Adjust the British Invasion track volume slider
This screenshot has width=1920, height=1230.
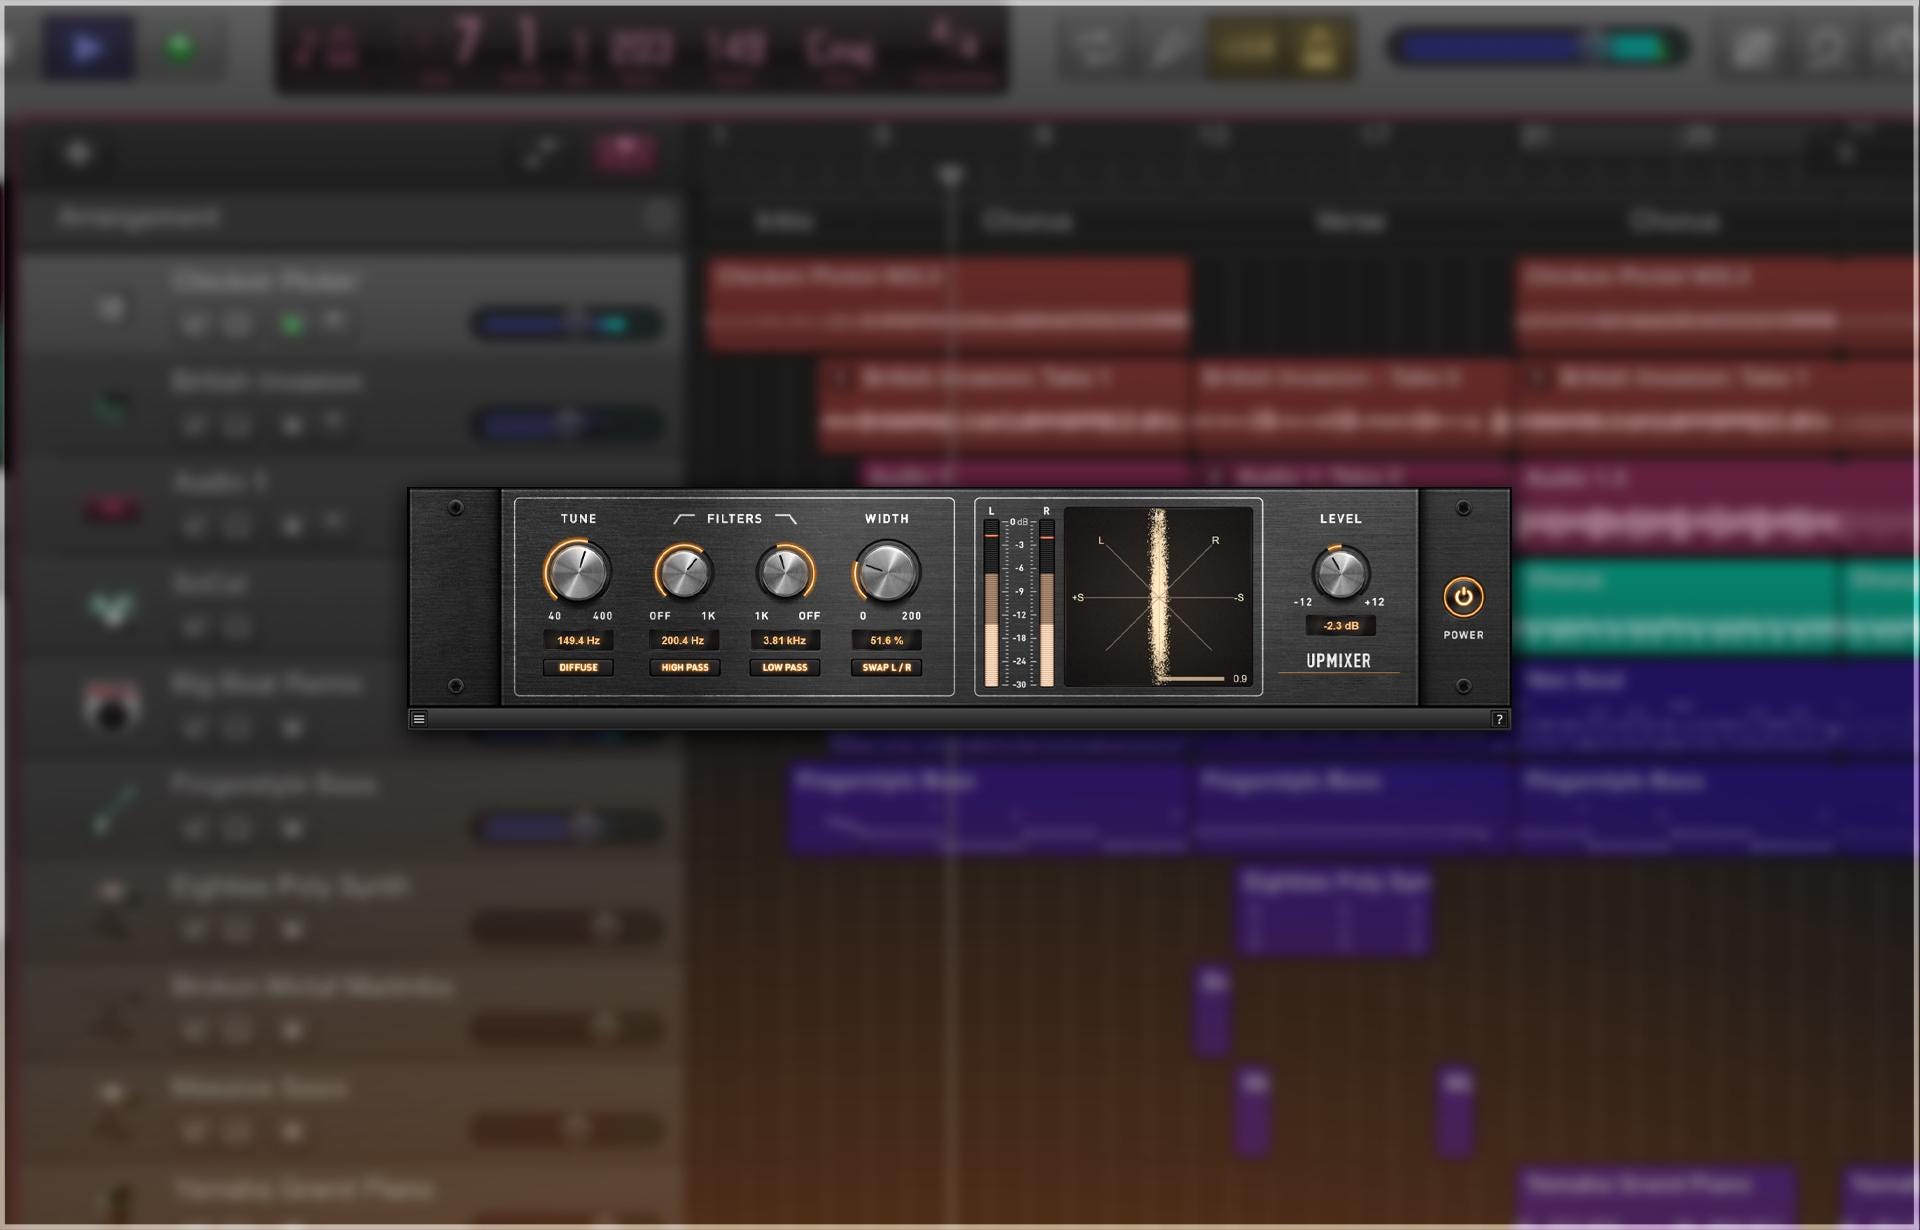point(566,424)
